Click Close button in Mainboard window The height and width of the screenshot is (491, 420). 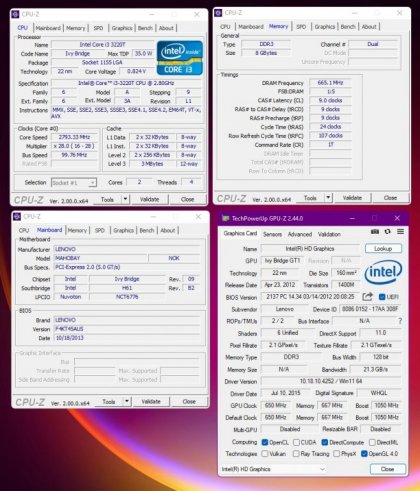189,402
